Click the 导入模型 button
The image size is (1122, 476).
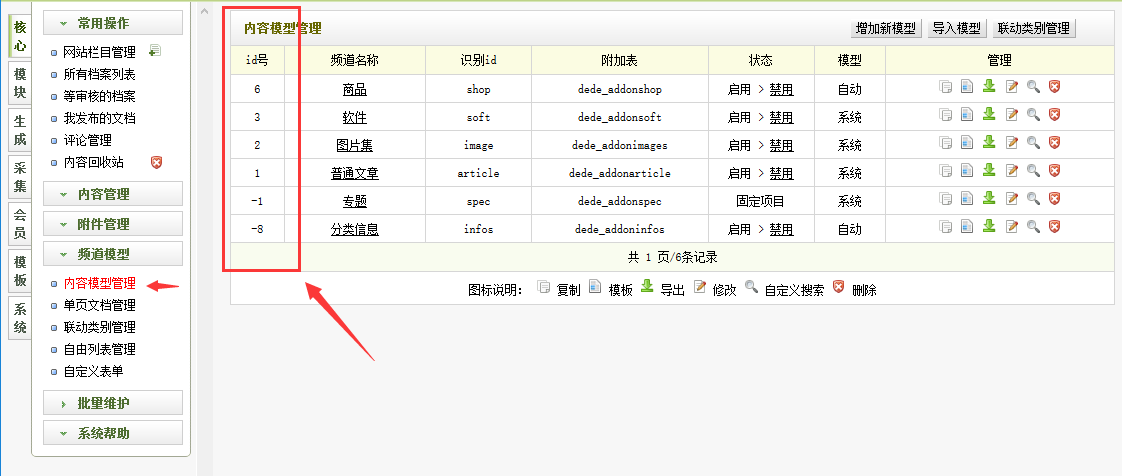[956, 28]
